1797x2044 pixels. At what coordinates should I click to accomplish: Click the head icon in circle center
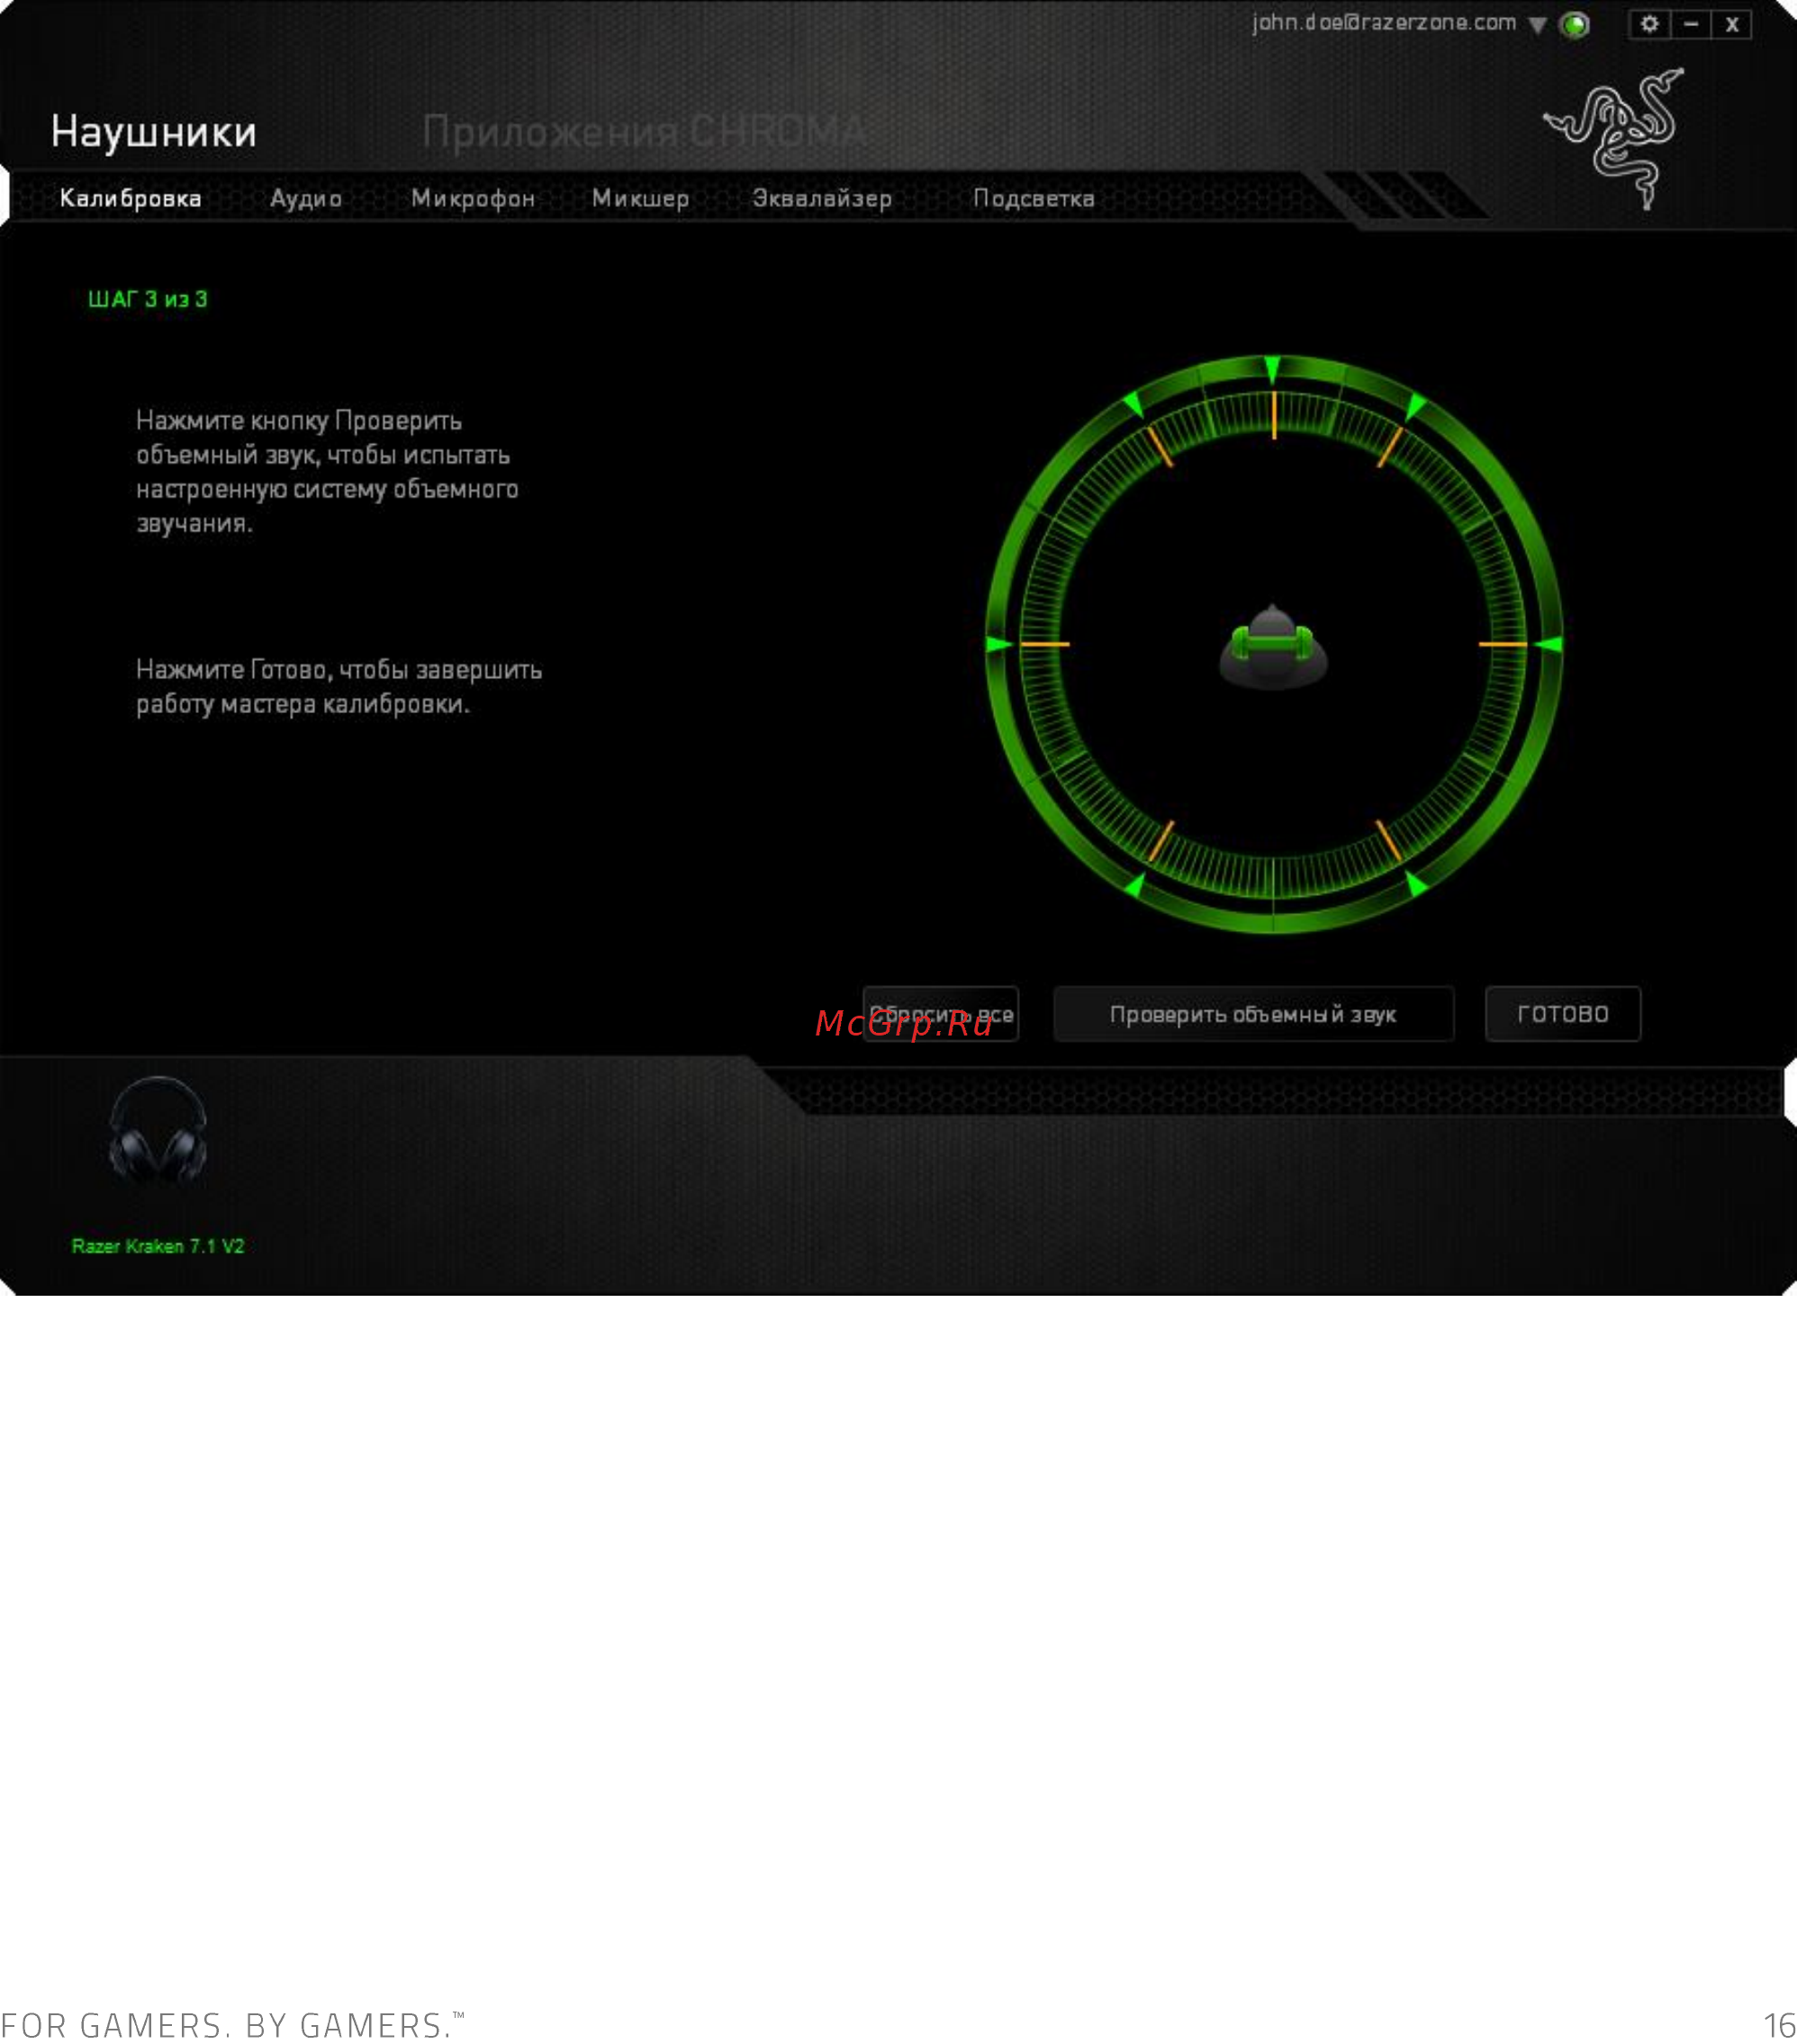pyautogui.click(x=1273, y=647)
